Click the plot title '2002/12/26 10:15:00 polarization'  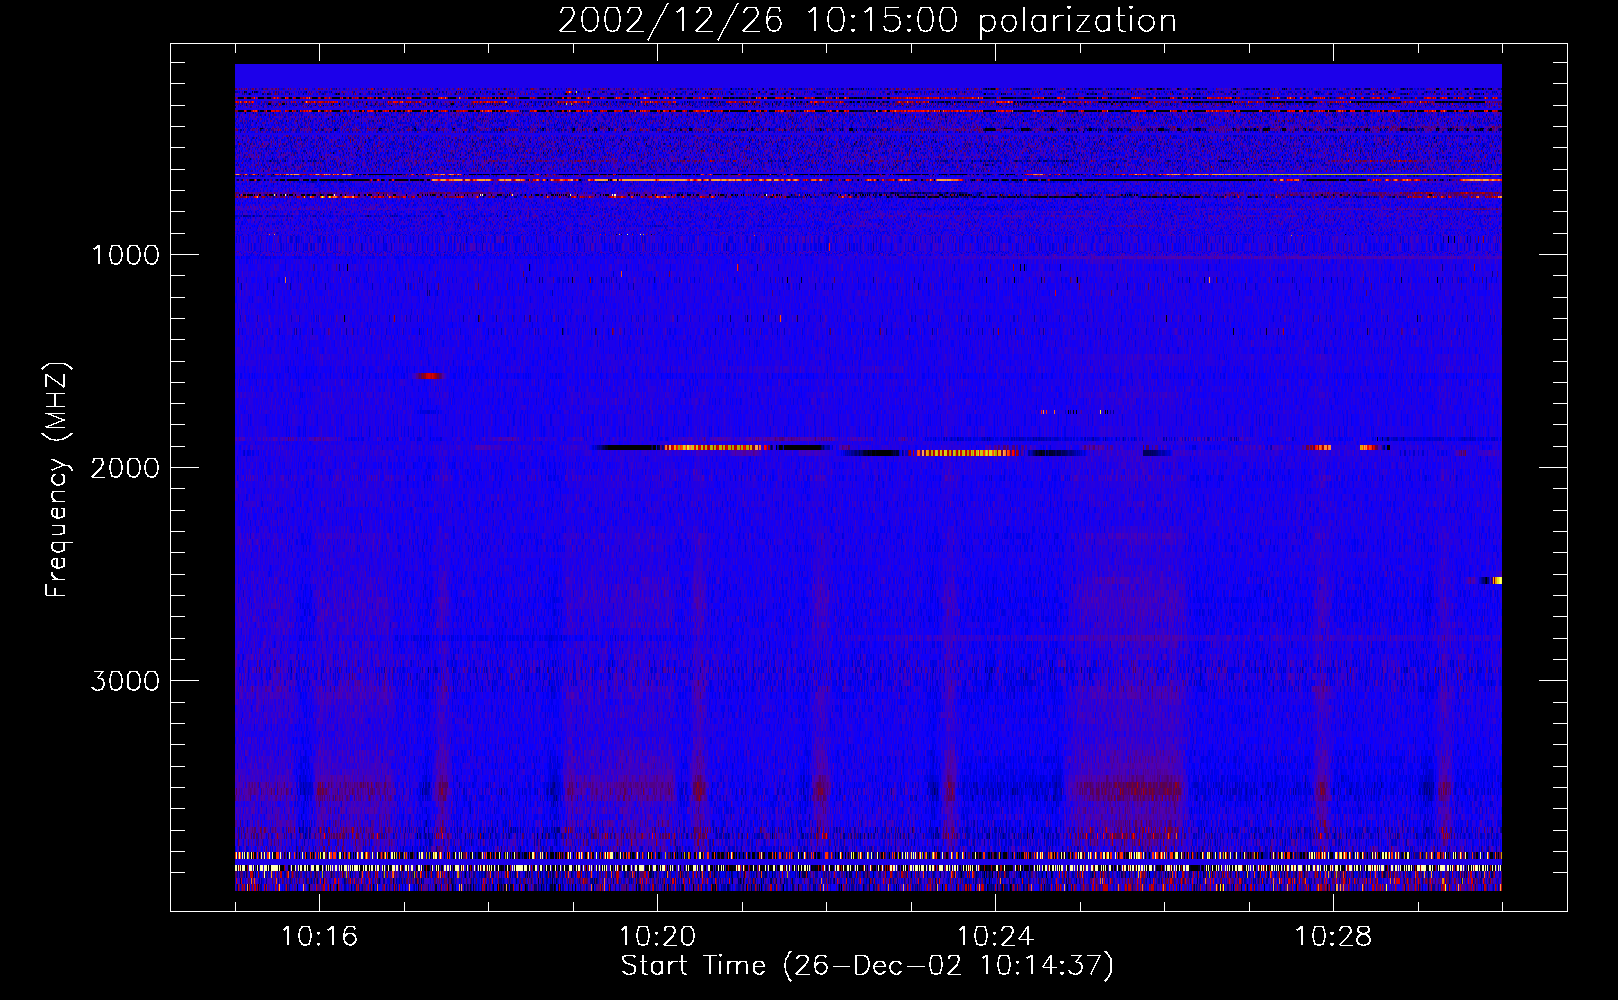click(867, 21)
